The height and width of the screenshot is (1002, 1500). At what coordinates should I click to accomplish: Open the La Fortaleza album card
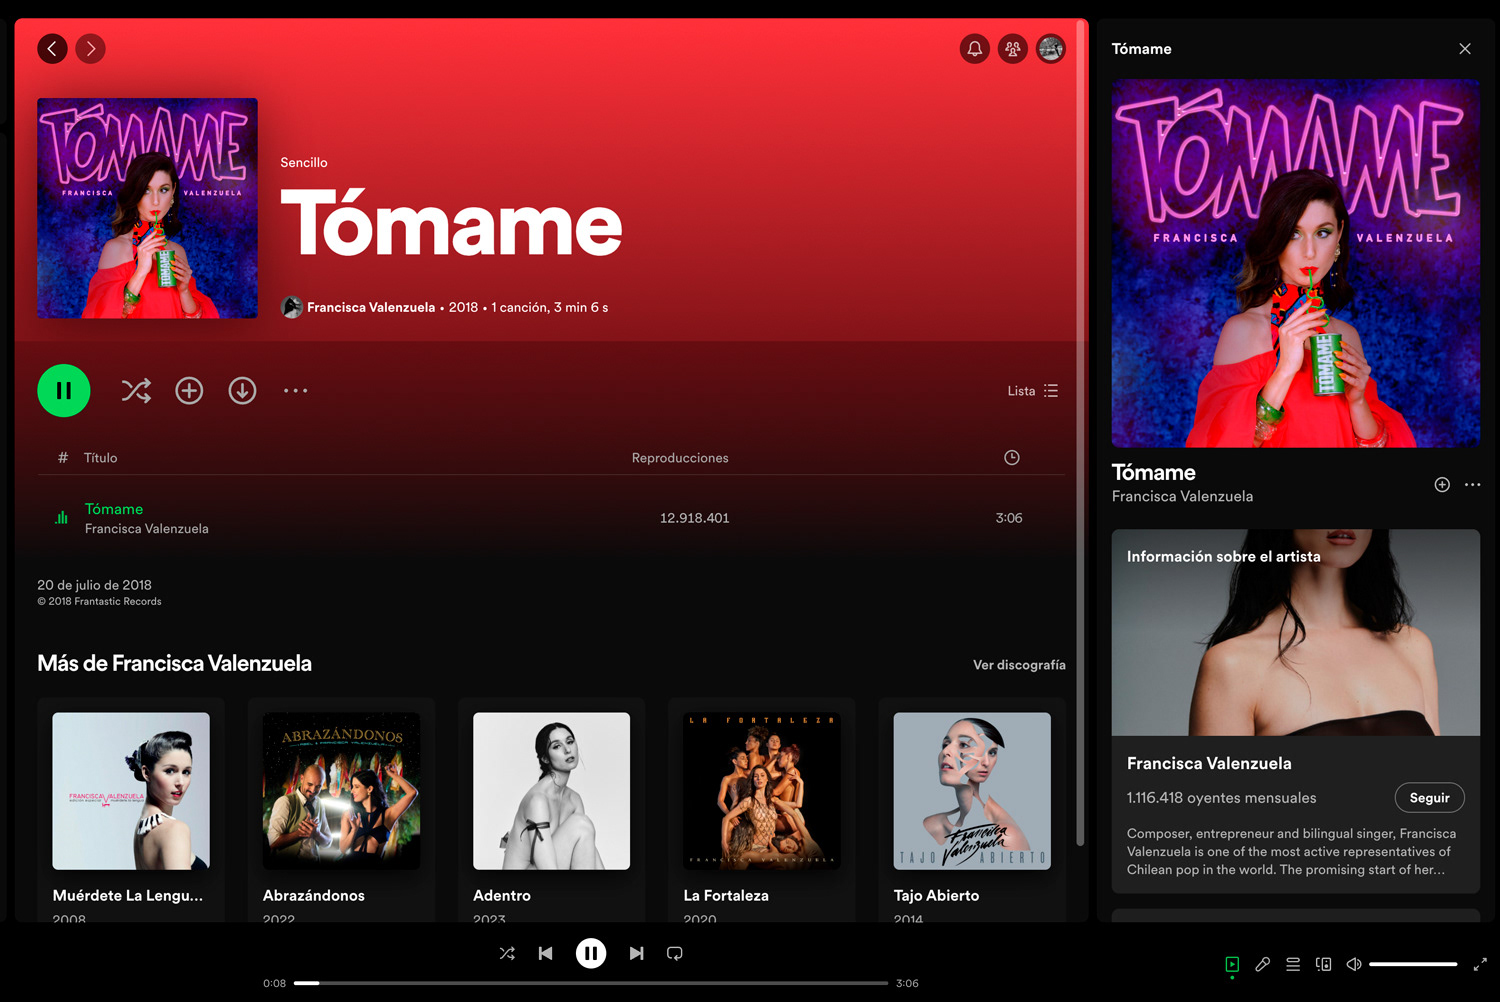762,810
